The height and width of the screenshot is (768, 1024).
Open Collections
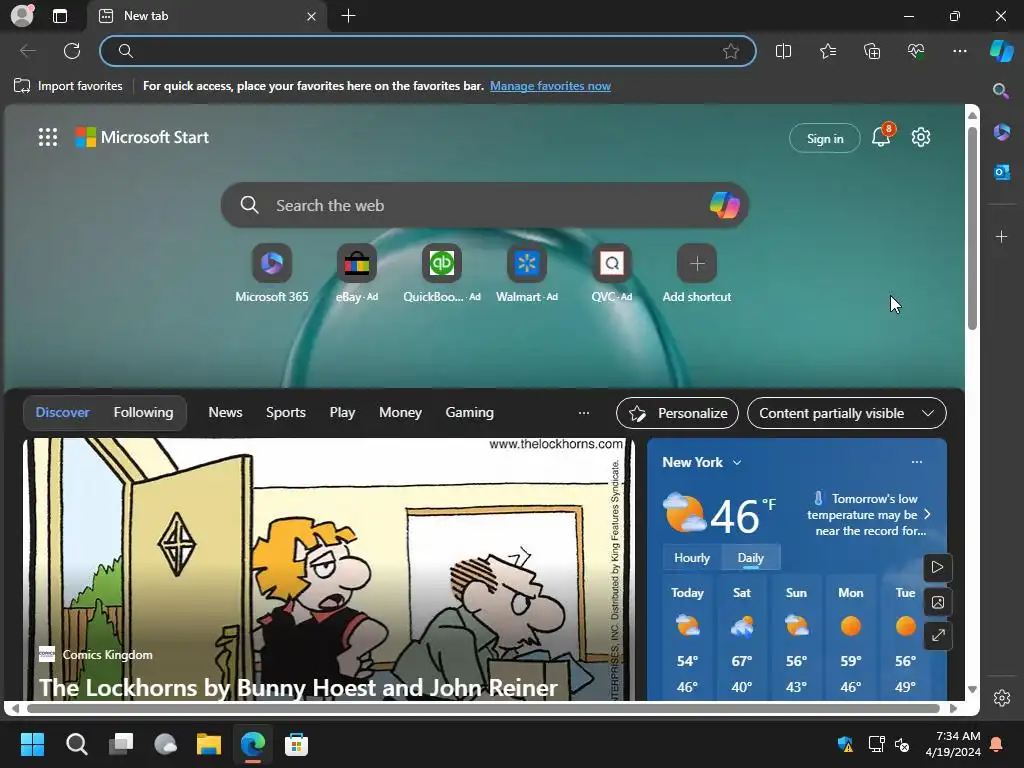(x=872, y=51)
